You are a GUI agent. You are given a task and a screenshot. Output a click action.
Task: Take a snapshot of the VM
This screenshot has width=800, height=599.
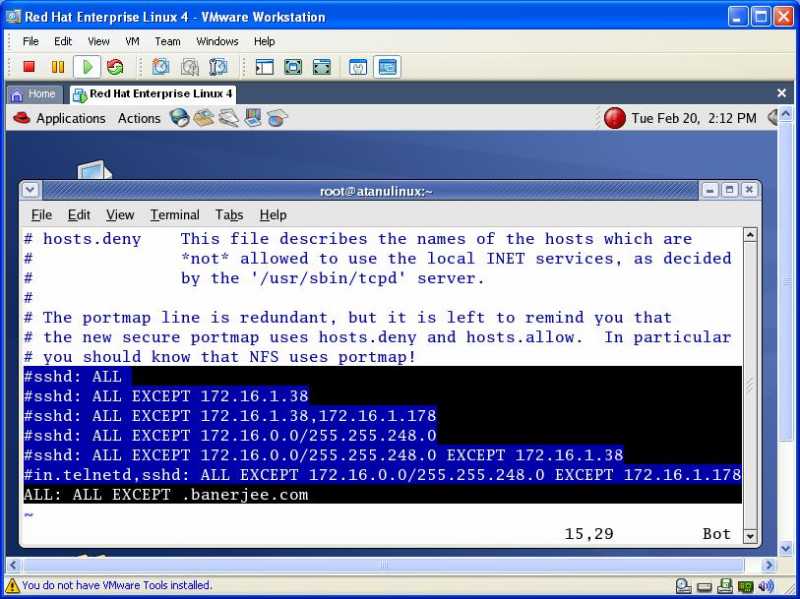pyautogui.click(x=161, y=67)
